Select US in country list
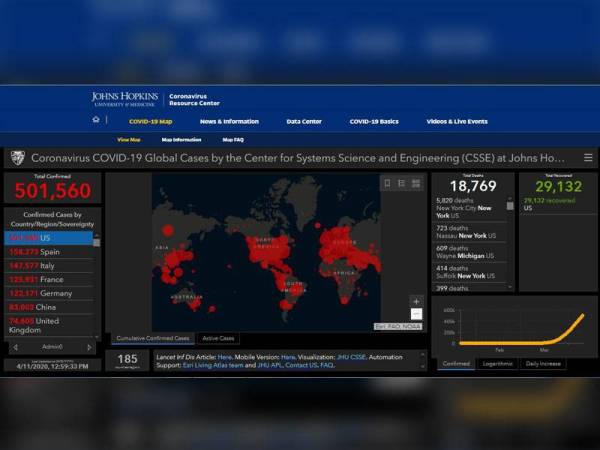This screenshot has width=600, height=450. (49, 238)
